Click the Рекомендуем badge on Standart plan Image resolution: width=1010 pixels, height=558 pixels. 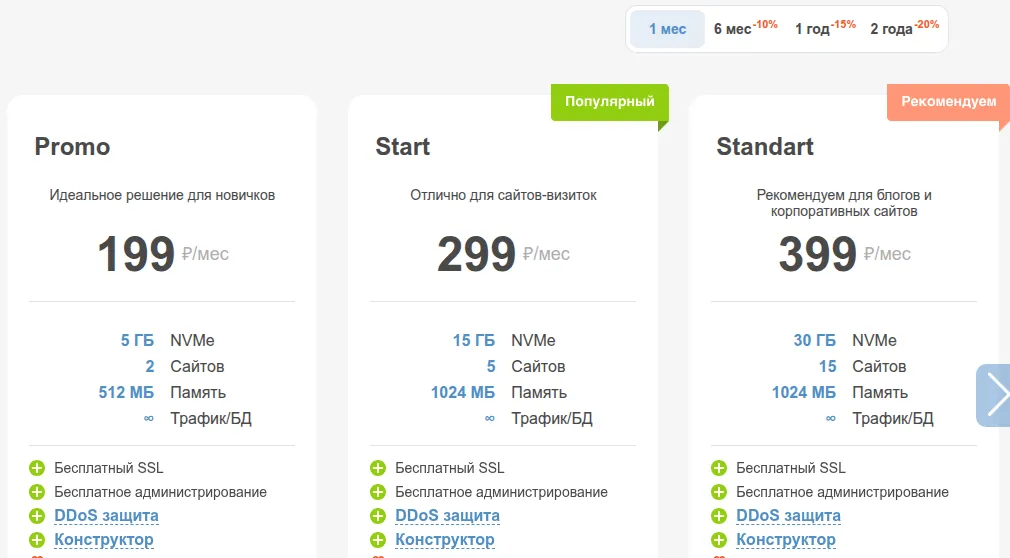pos(948,102)
